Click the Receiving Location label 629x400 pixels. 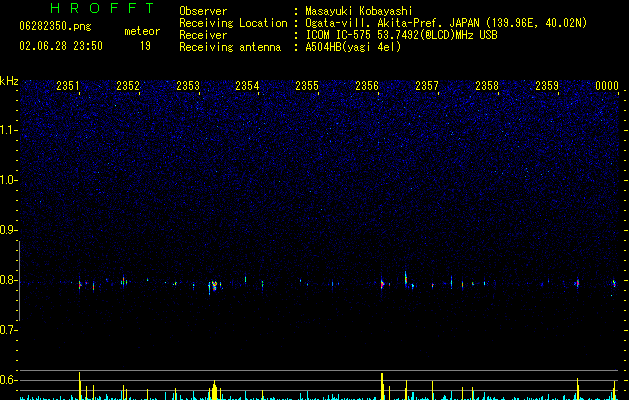(233, 23)
